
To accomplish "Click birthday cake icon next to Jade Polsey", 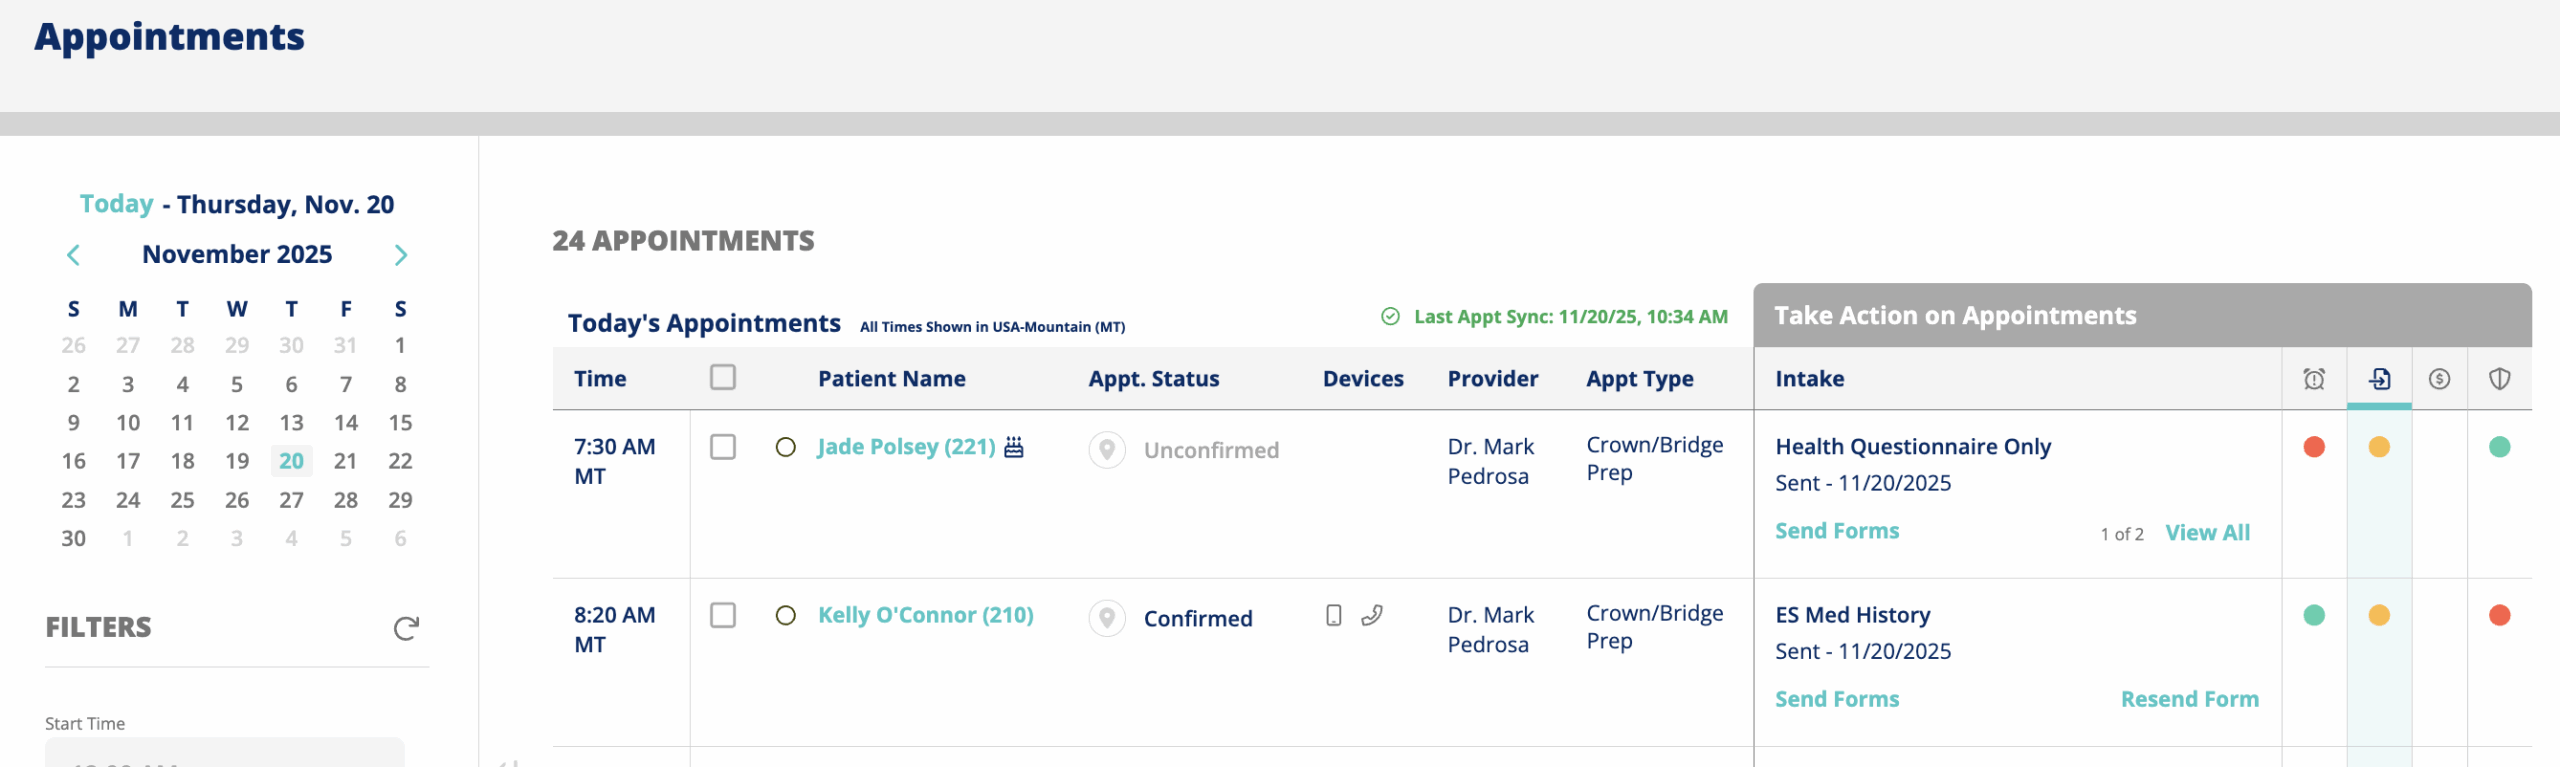I will [x=1014, y=446].
